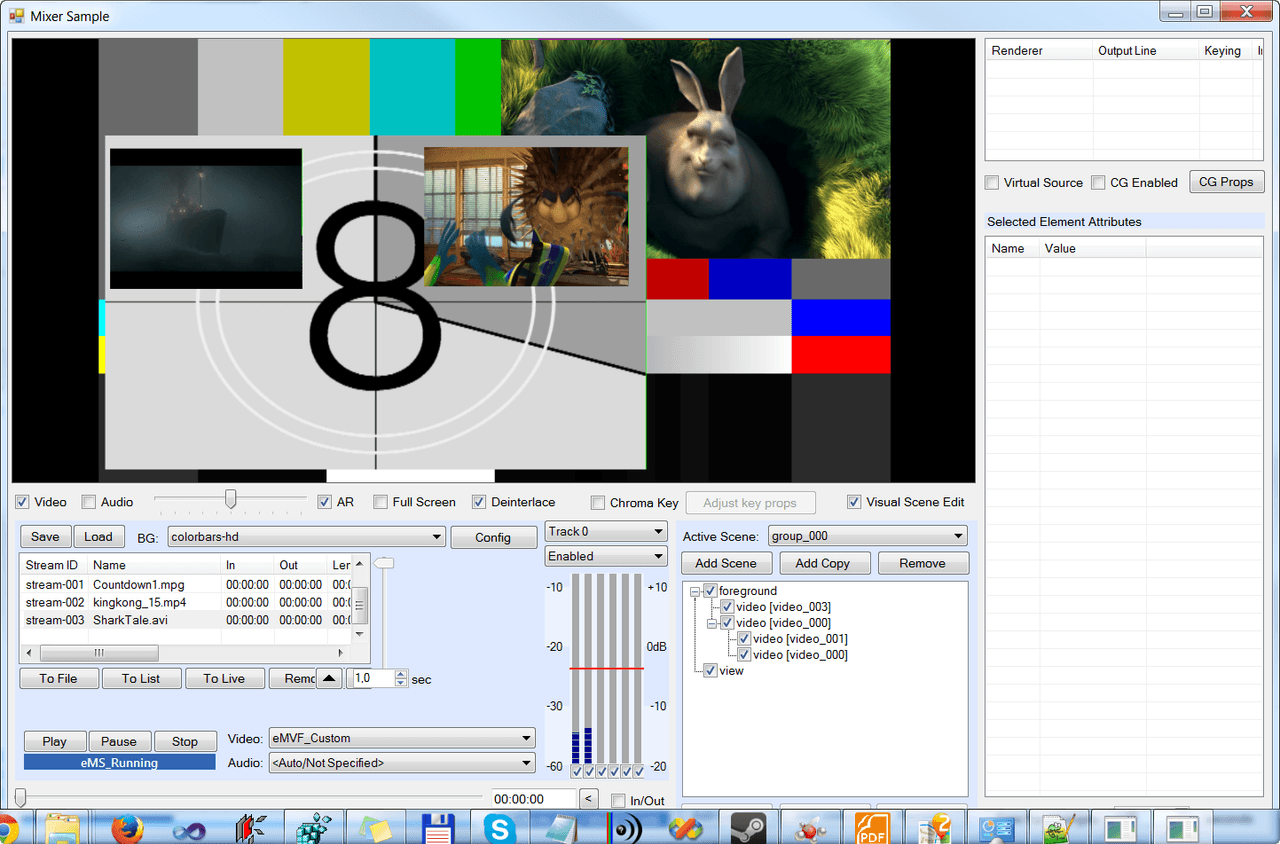1280x844 pixels.
Task: Uncheck video [video_001] in scene tree
Action: tap(743, 639)
